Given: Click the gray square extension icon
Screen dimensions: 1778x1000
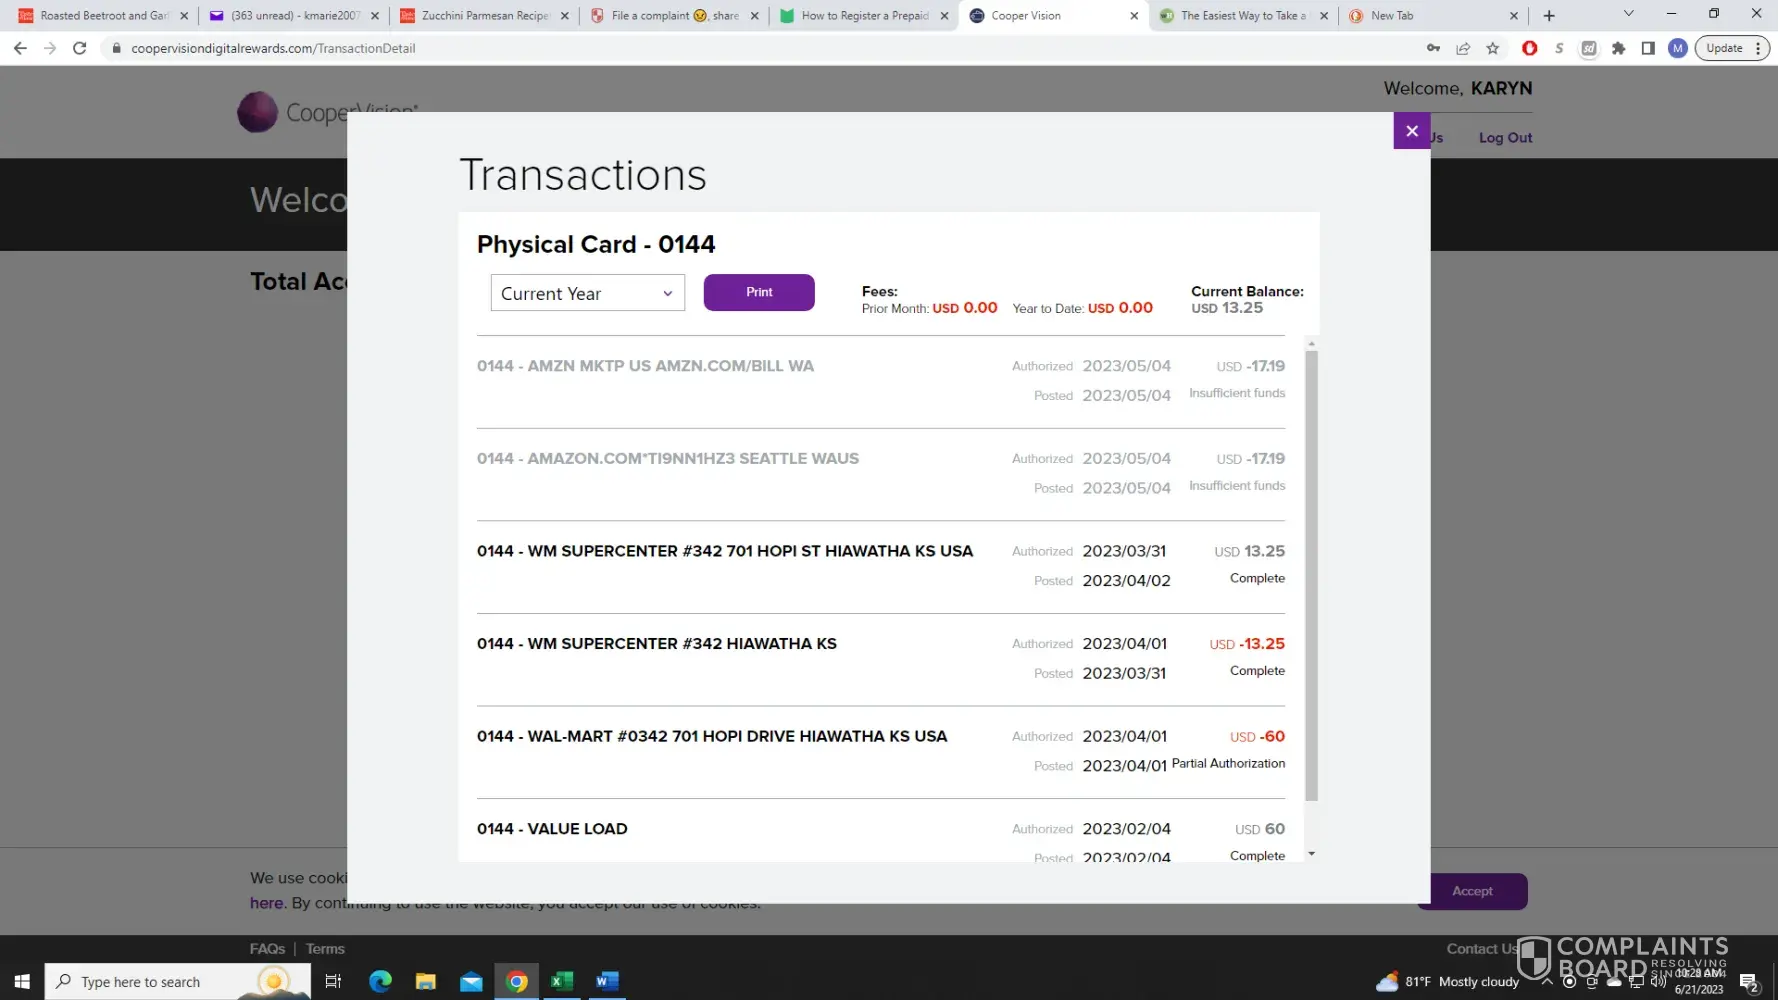Looking at the screenshot, I should pos(1589,48).
